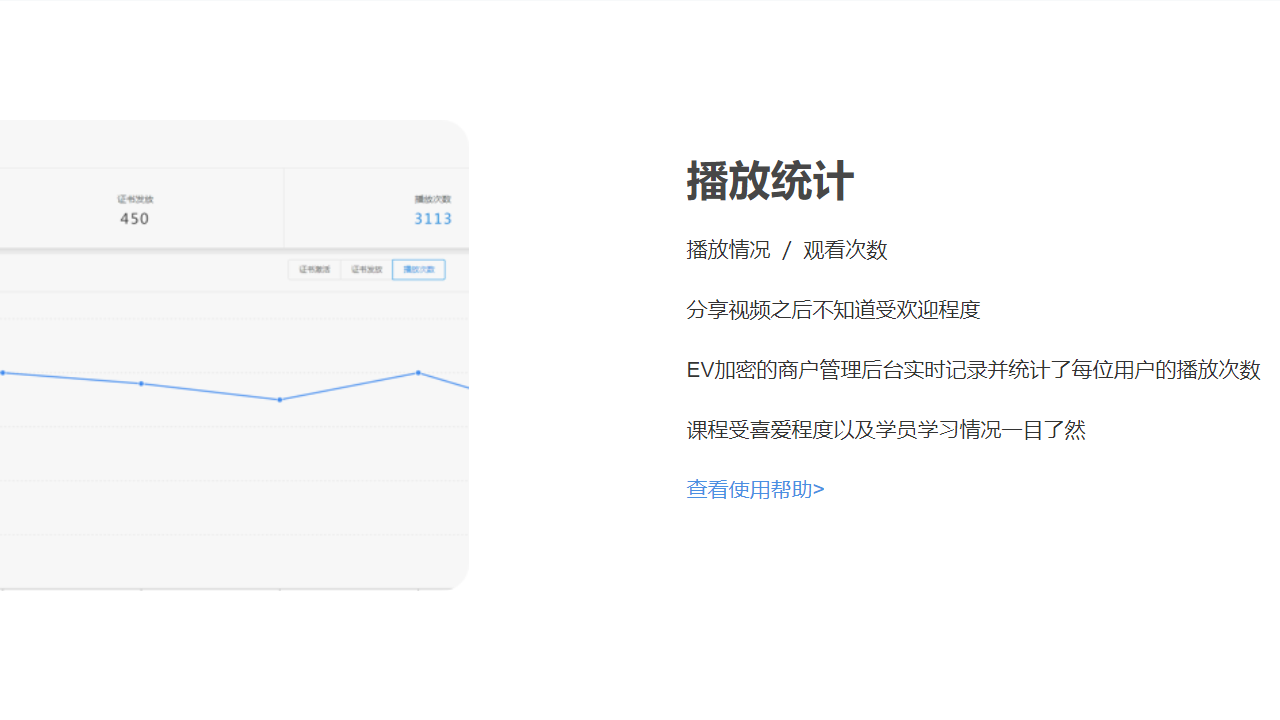Click the blue play count value 3113
This screenshot has width=1280, height=720.
pos(433,219)
